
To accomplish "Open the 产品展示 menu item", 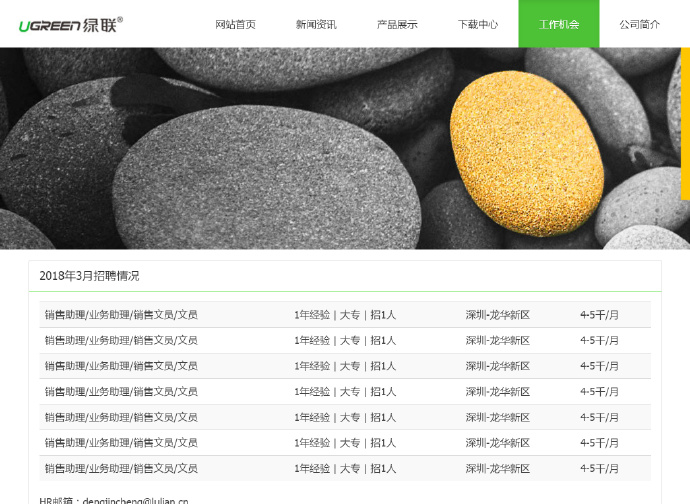I will (x=397, y=24).
